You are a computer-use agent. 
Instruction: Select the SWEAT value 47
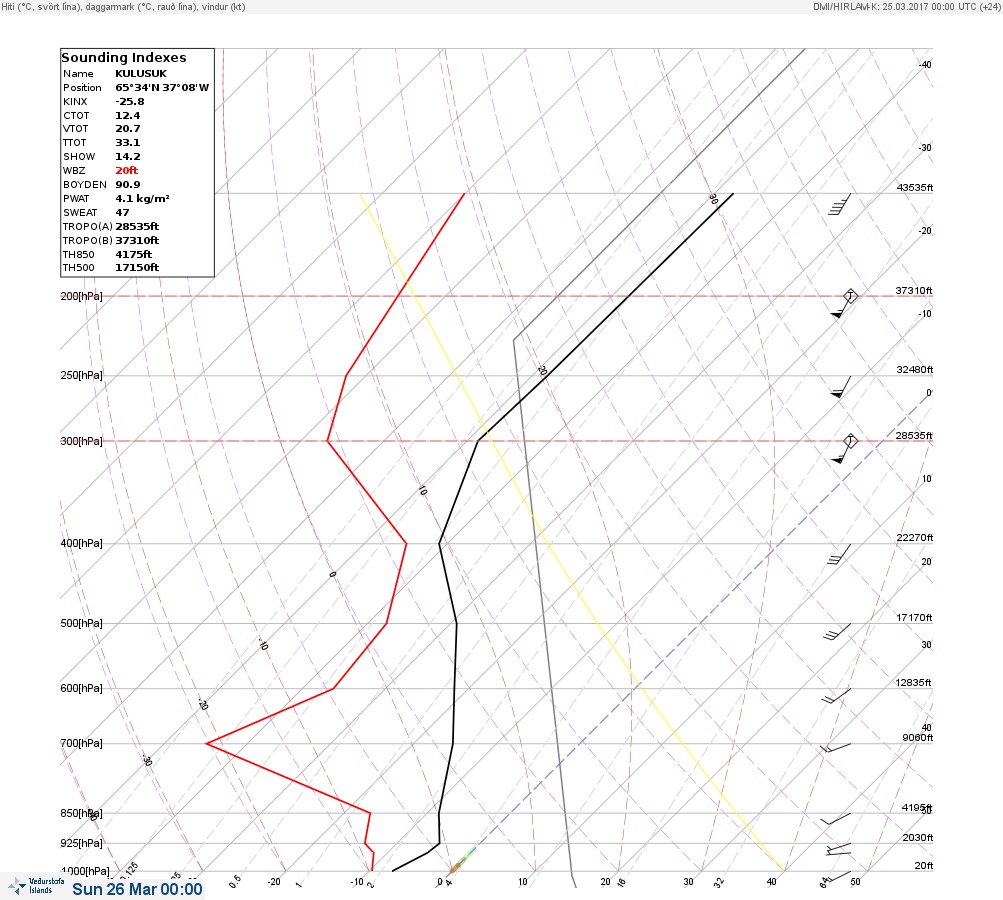point(122,213)
